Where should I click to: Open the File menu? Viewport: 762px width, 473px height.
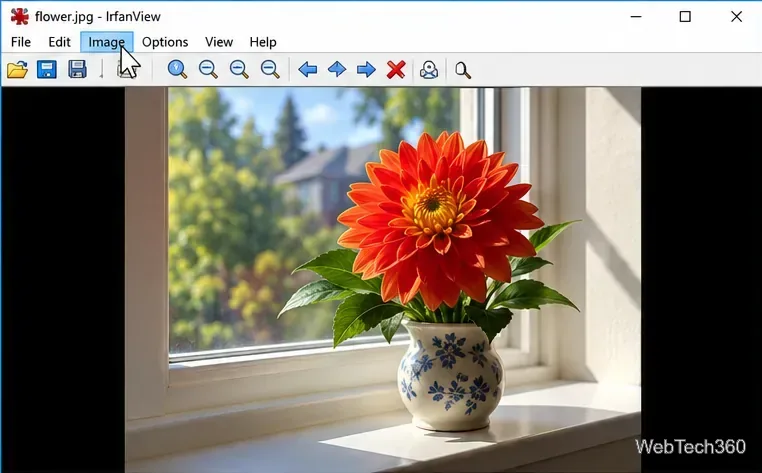click(21, 42)
